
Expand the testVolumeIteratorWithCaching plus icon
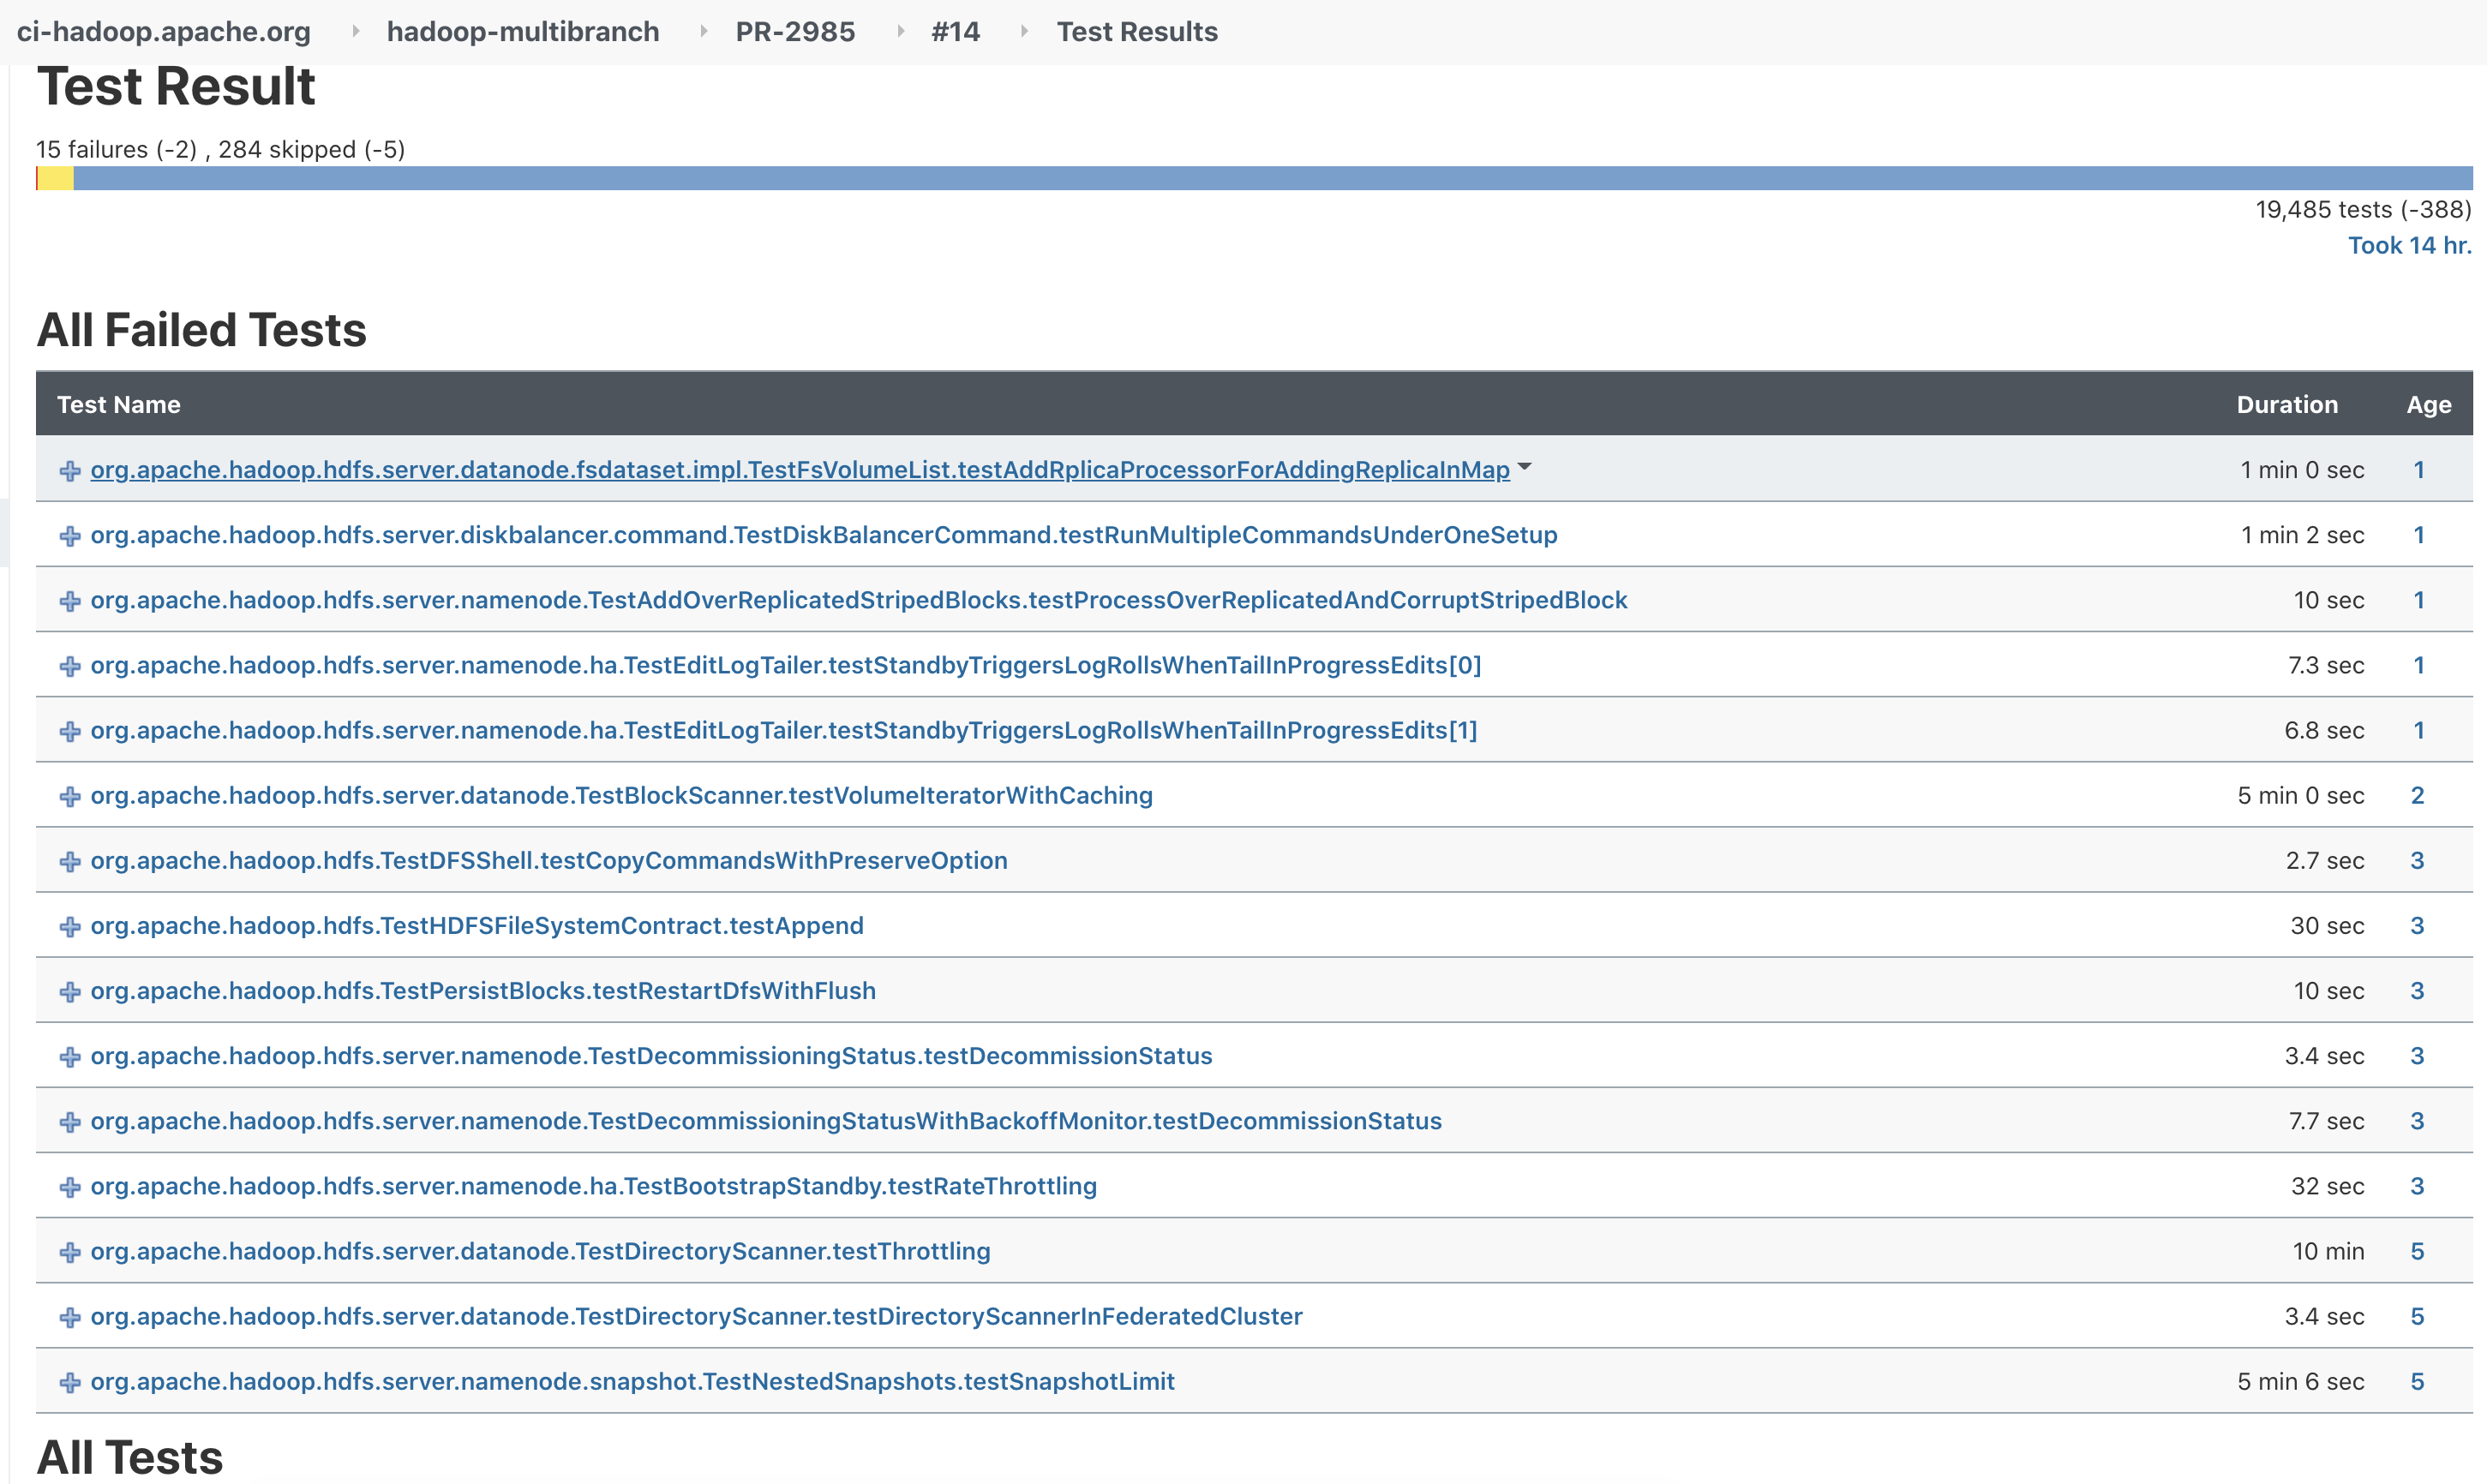(x=70, y=796)
